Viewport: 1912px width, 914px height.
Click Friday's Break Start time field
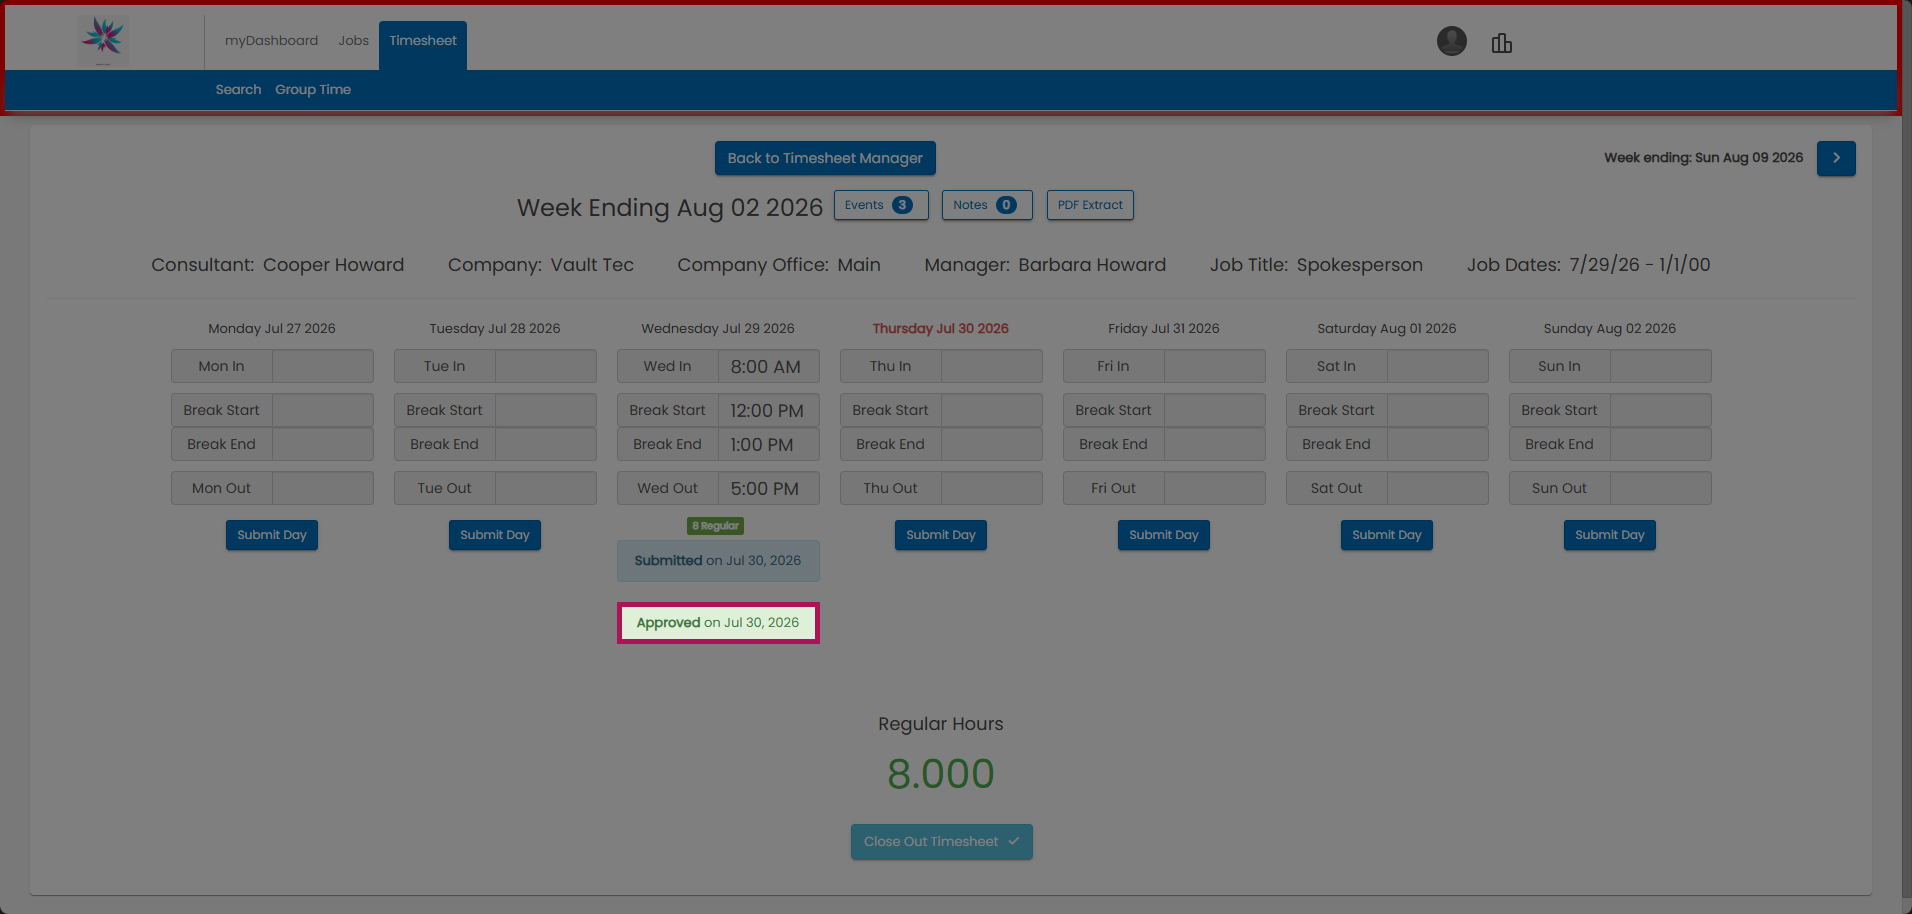coord(1214,410)
